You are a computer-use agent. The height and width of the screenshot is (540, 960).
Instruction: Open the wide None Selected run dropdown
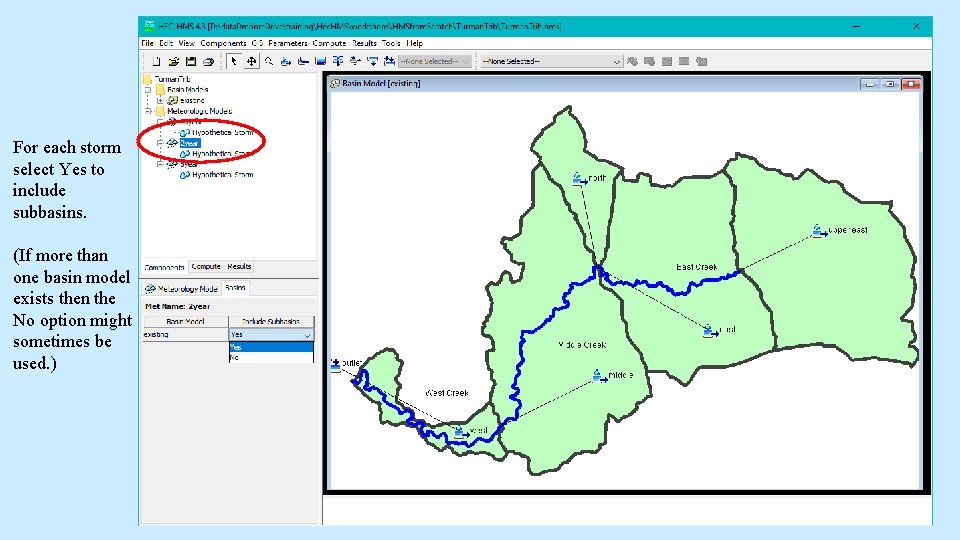point(552,61)
